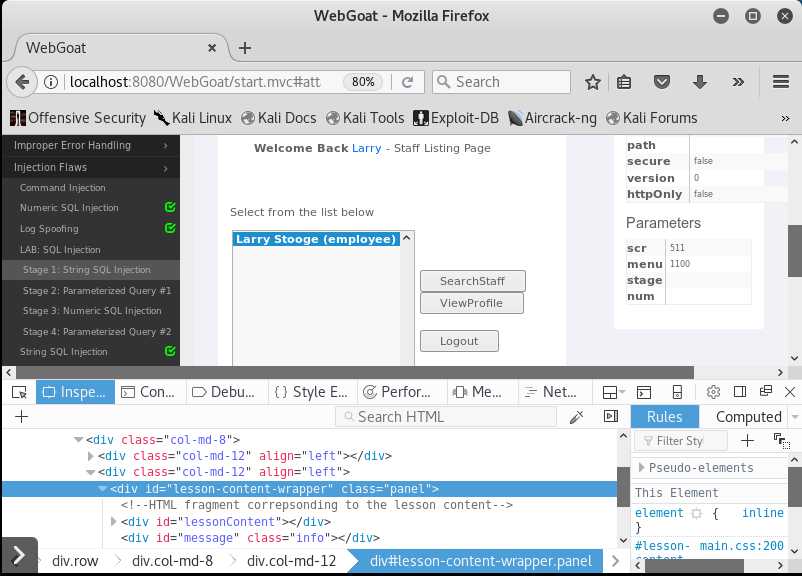Open the Style Editor tab

312,392
